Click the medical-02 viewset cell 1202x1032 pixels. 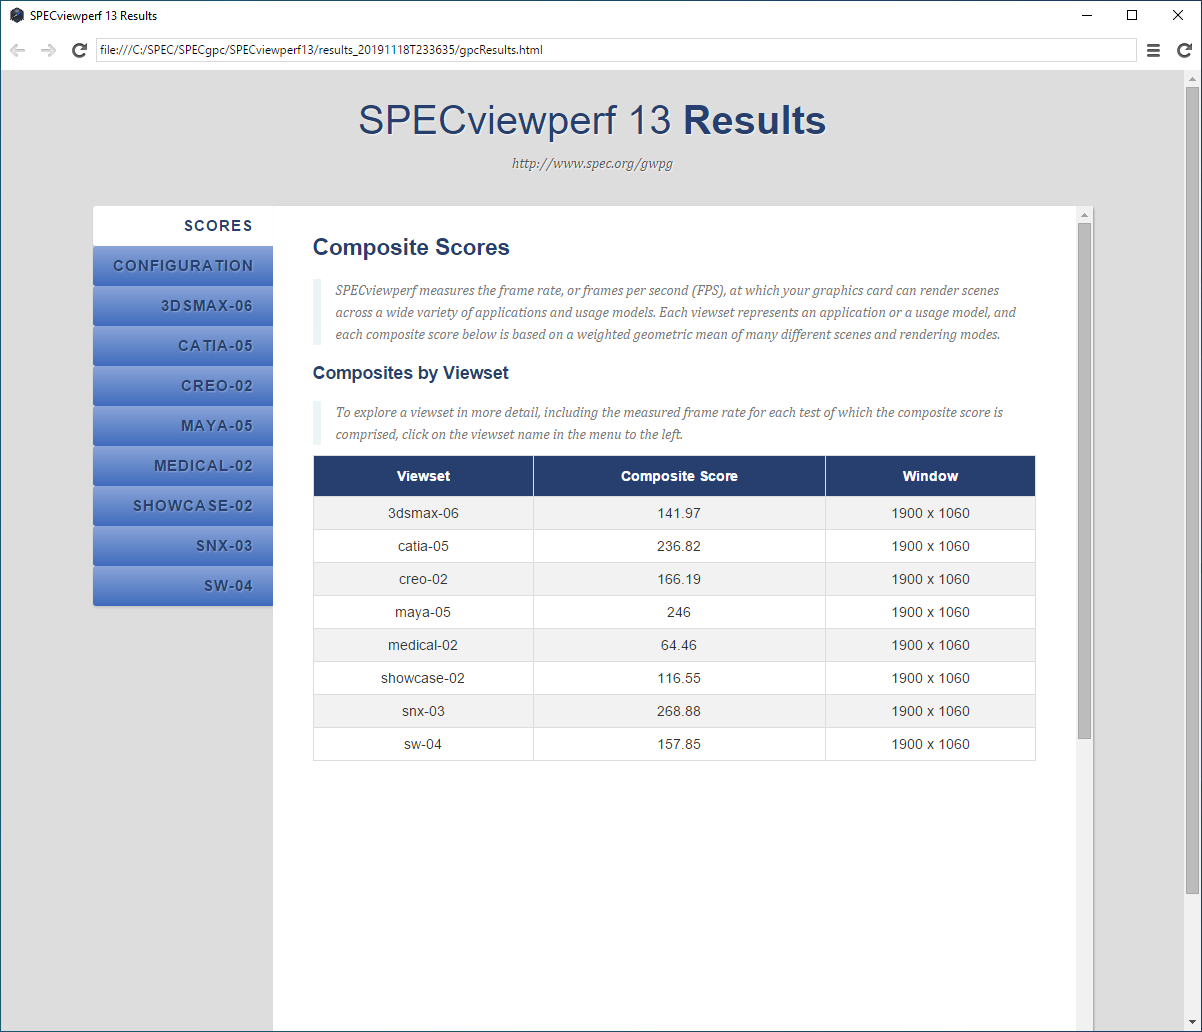(x=423, y=645)
